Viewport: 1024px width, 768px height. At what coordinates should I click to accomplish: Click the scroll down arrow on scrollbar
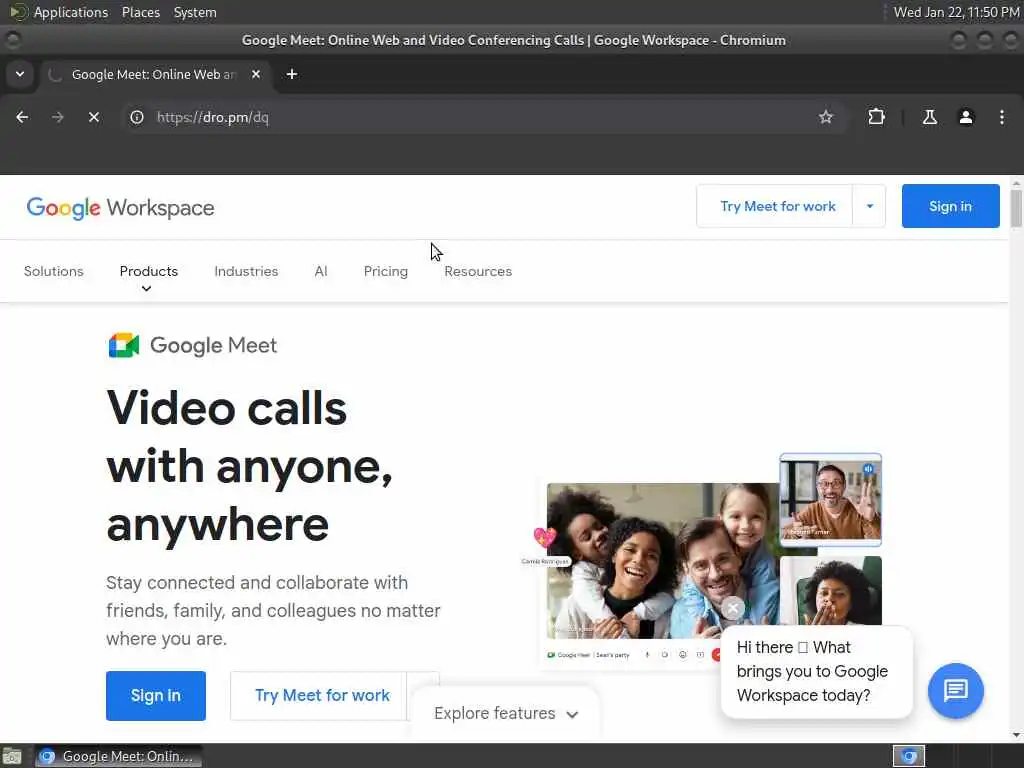click(x=1016, y=735)
